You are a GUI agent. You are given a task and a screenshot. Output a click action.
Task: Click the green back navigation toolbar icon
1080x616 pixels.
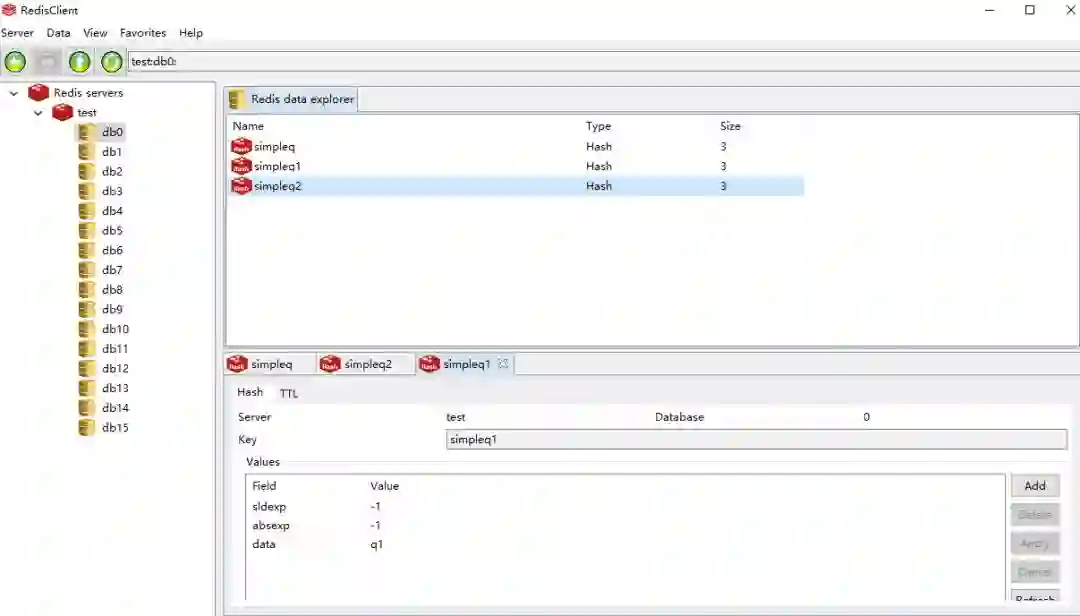(x=15, y=61)
